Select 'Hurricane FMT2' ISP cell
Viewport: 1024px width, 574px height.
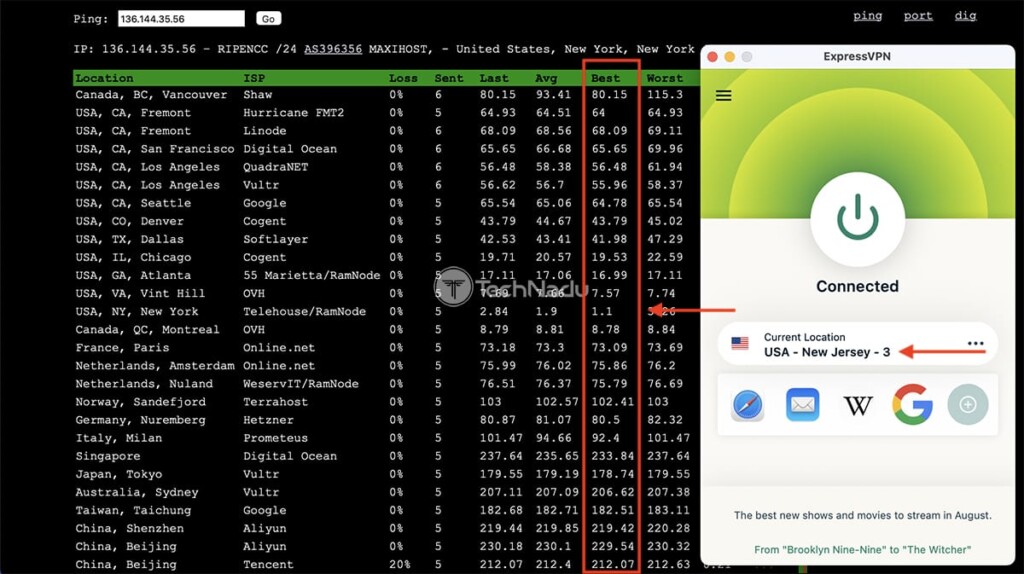tap(294, 112)
